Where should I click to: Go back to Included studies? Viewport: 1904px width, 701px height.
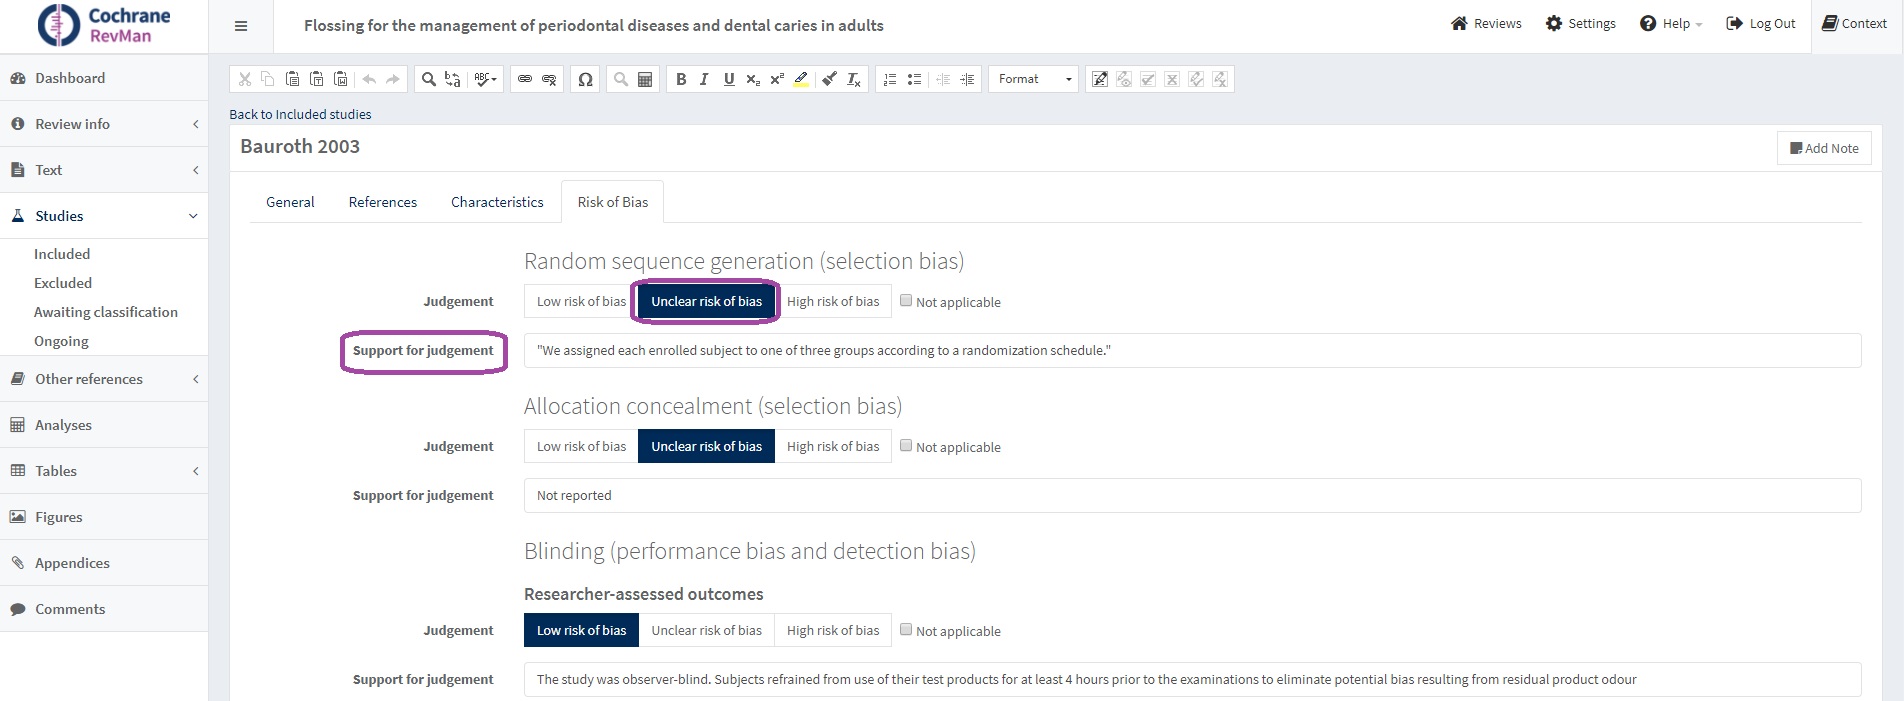coord(300,114)
